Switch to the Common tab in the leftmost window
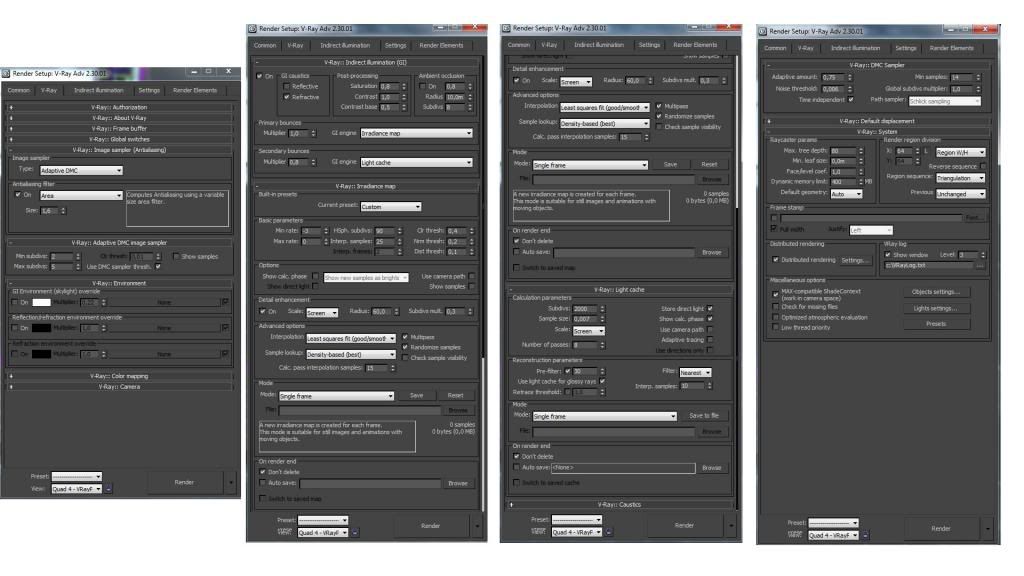The height and width of the screenshot is (576, 1024). coord(19,90)
